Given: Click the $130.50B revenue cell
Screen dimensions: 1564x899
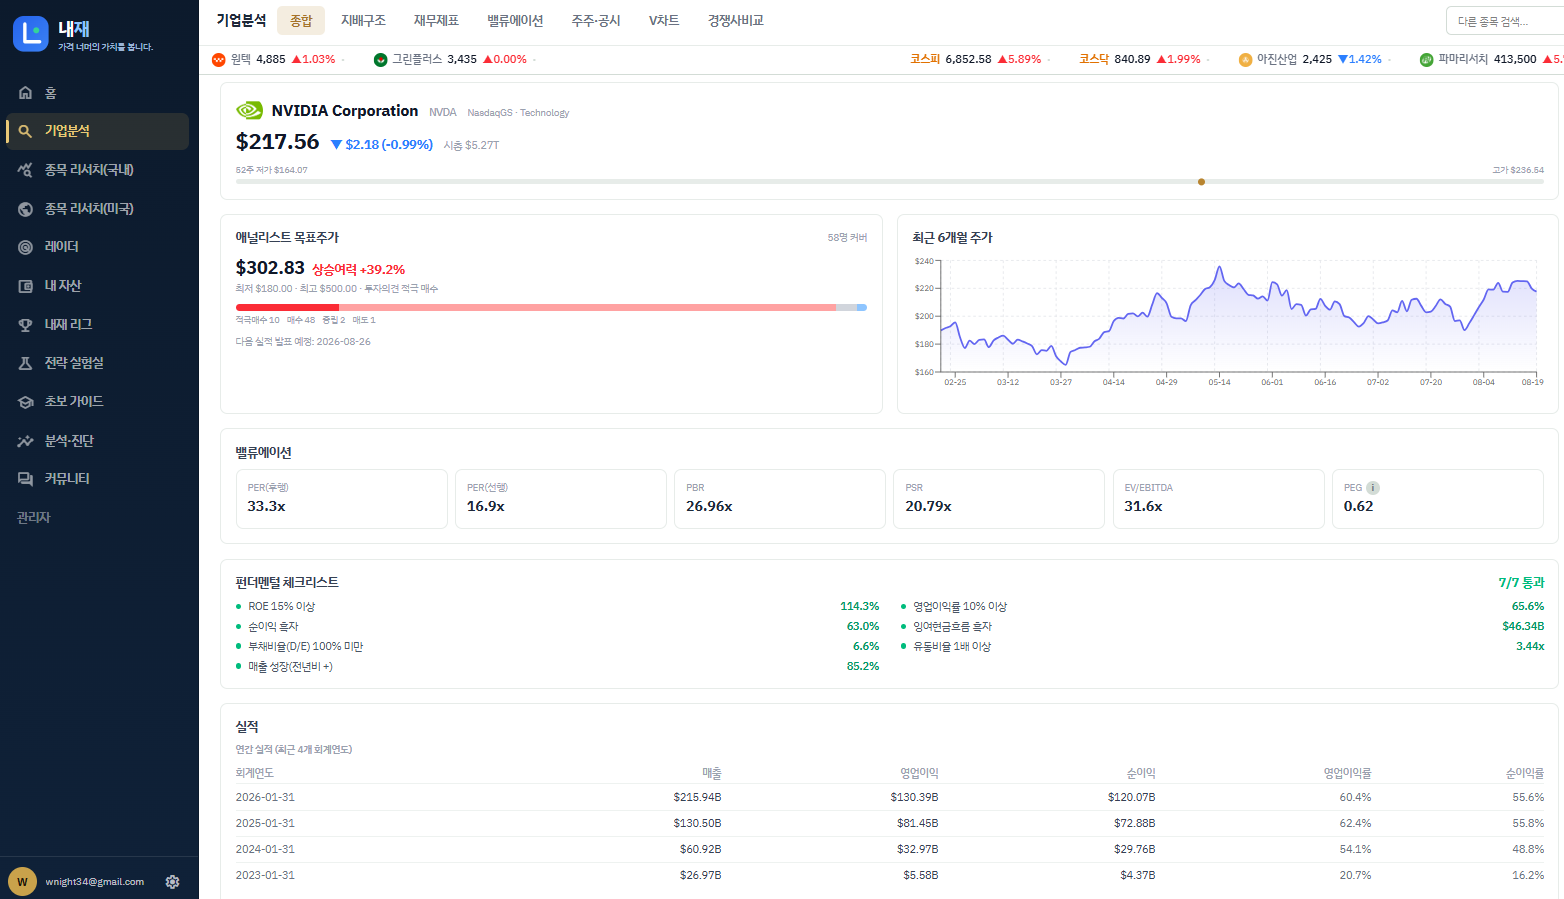Looking at the screenshot, I should (x=698, y=824).
